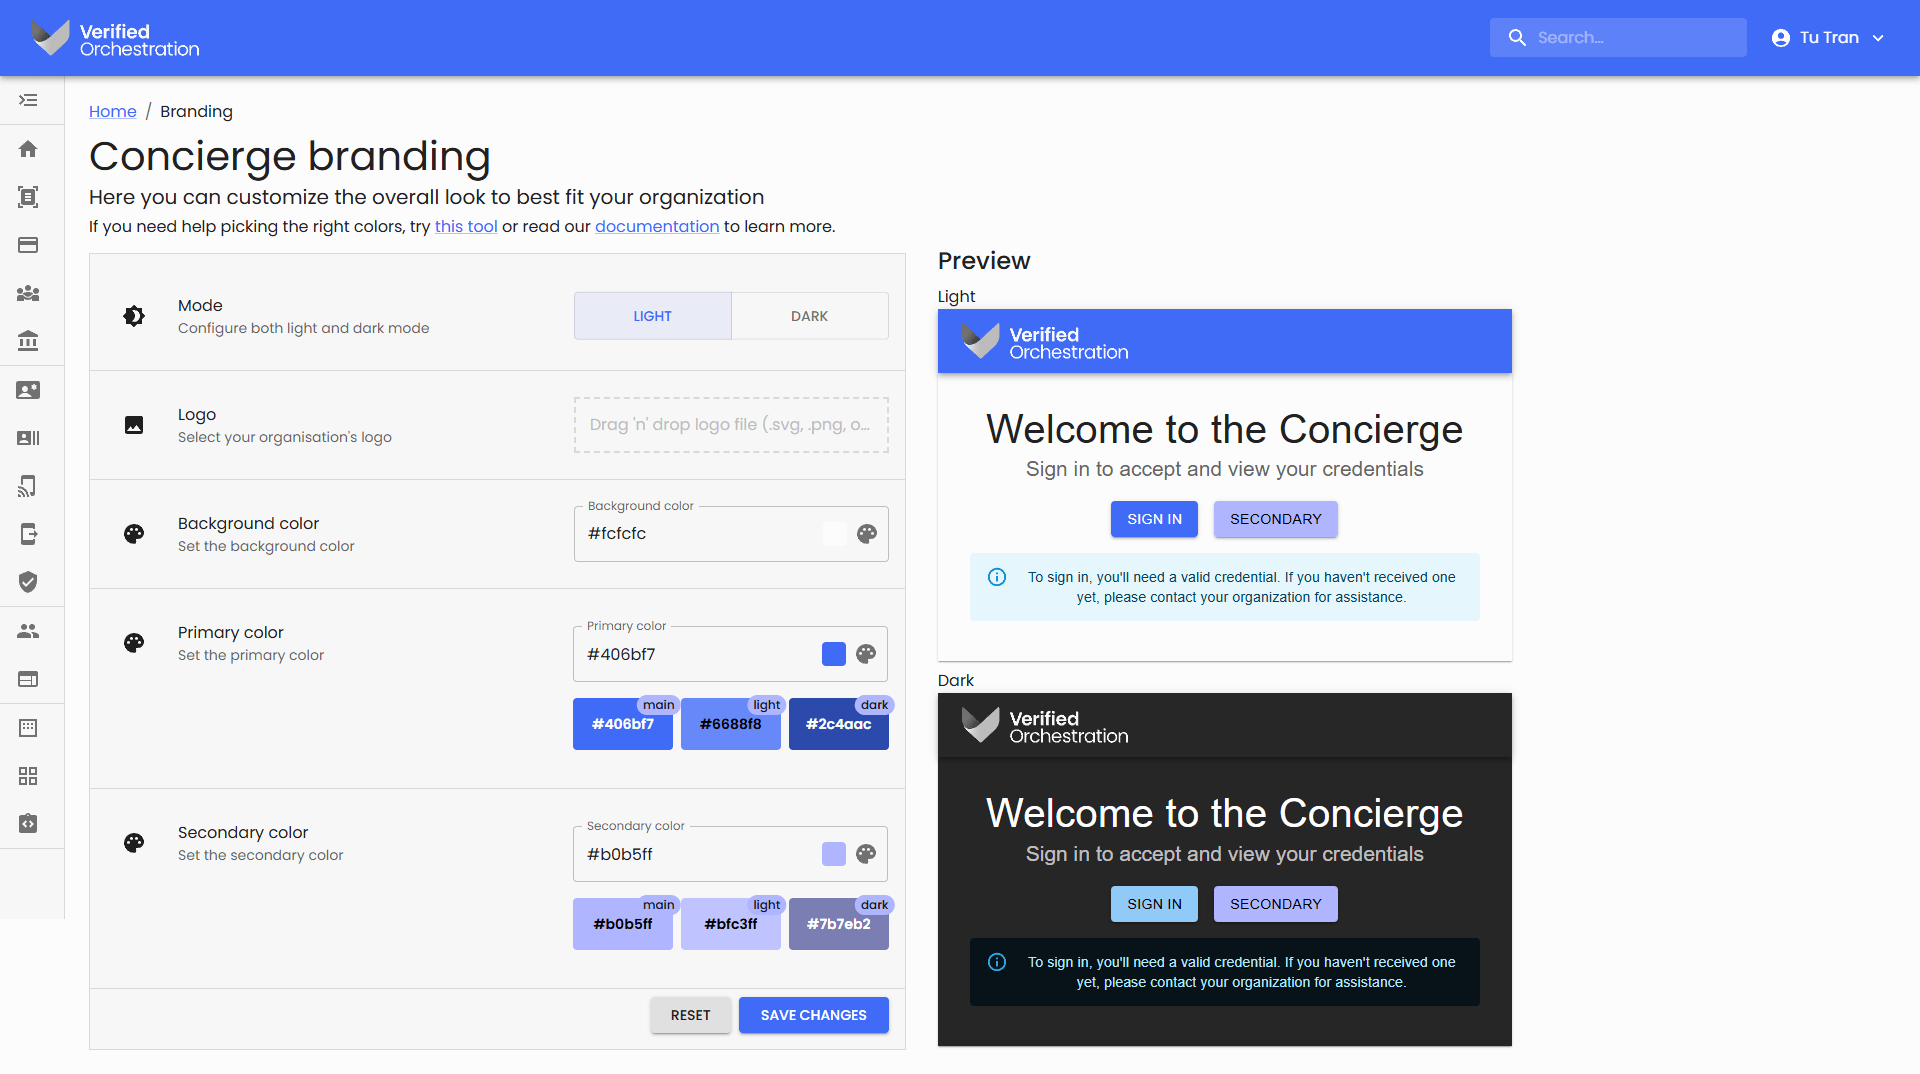Open the secondary color palette picker
1920x1074 pixels.
(865, 853)
